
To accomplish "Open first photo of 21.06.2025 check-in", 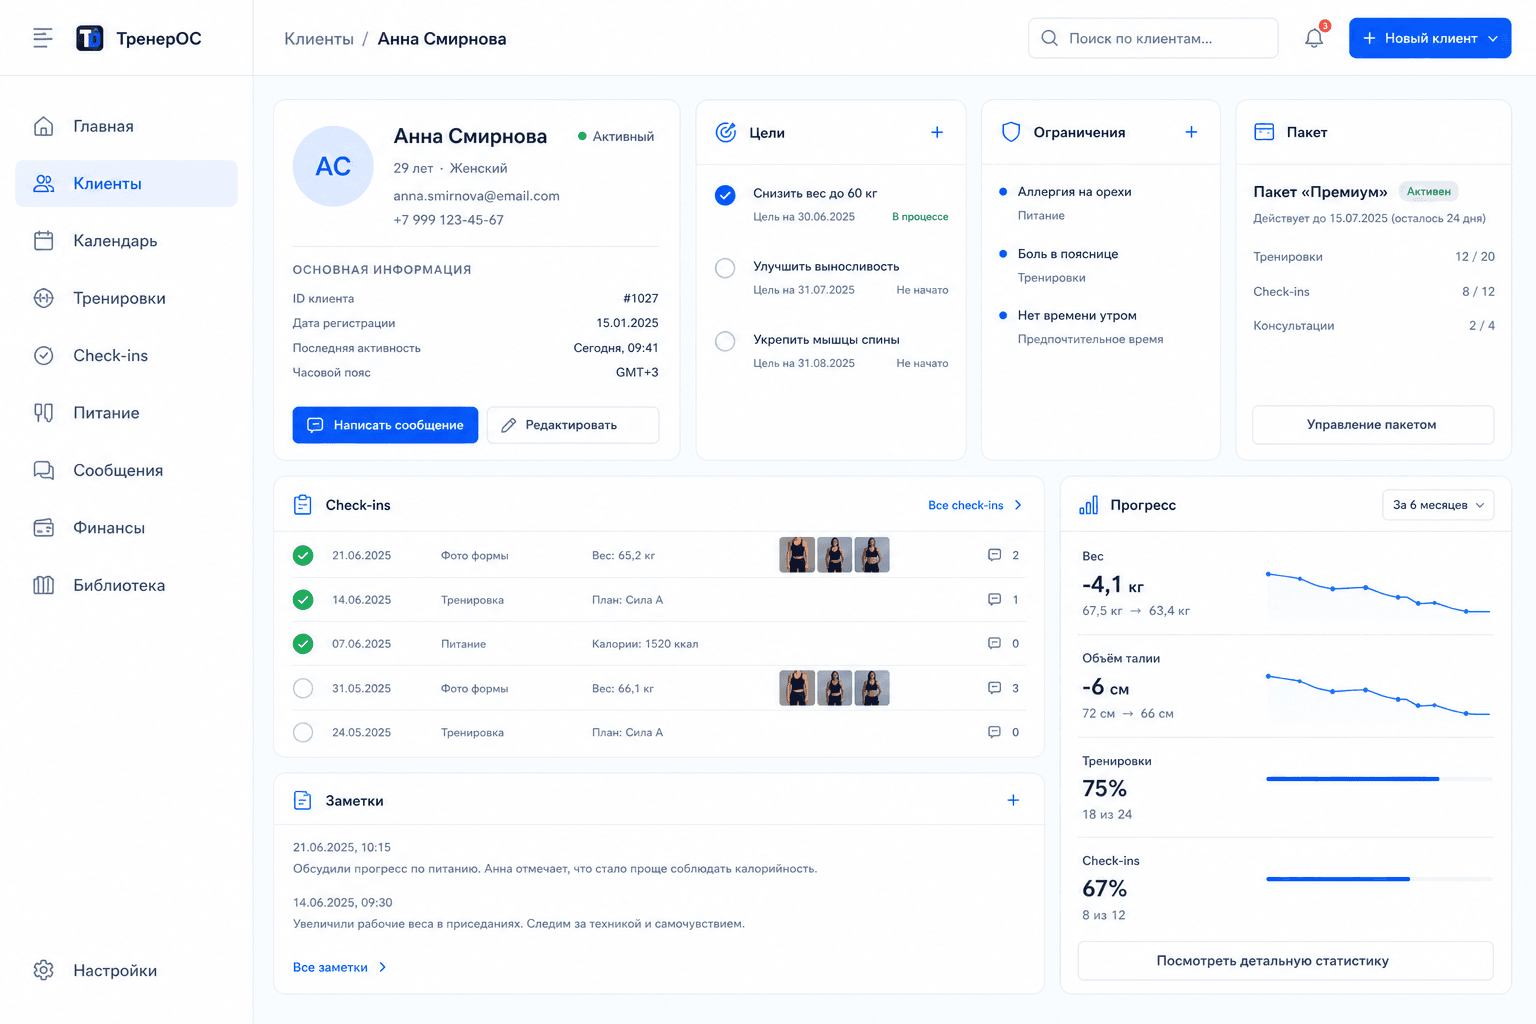I will point(797,555).
